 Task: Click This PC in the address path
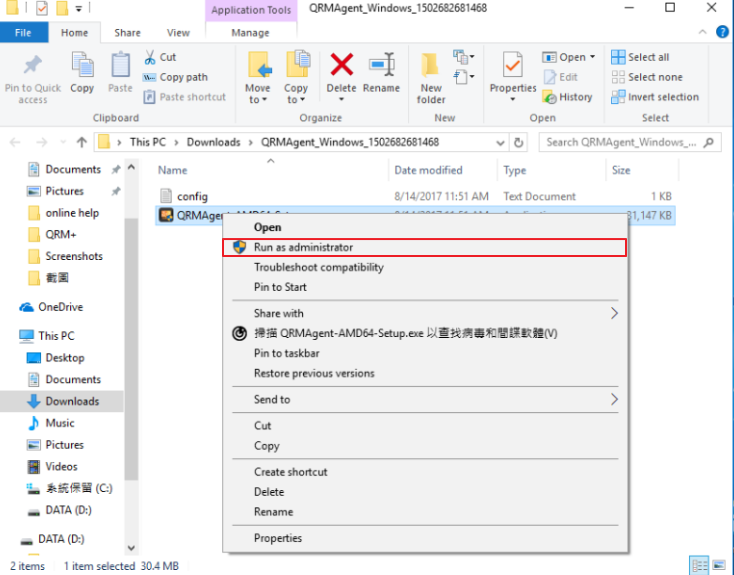coord(148,142)
